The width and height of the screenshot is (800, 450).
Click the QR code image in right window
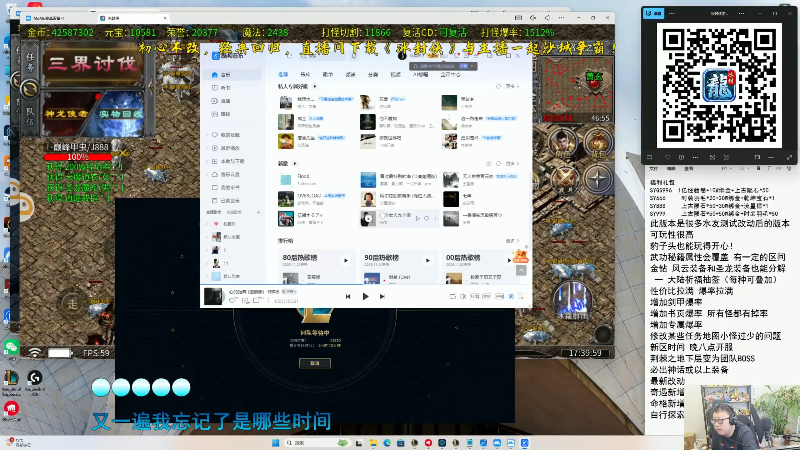click(x=719, y=85)
